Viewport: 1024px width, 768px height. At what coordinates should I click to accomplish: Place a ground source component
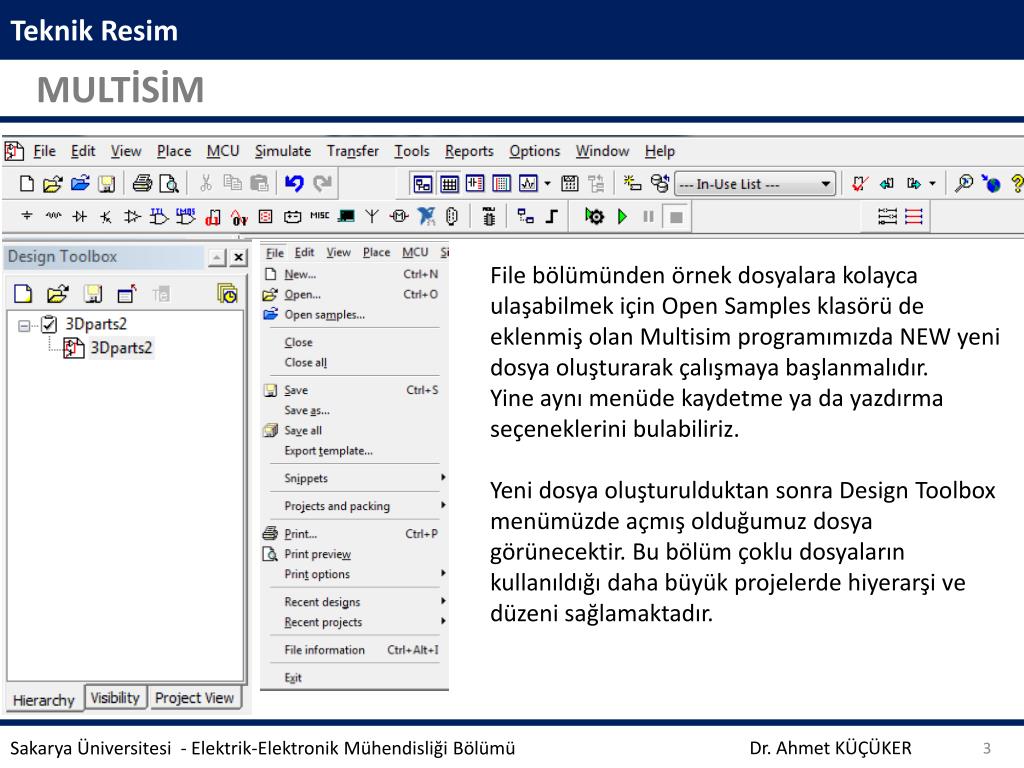coord(27,216)
